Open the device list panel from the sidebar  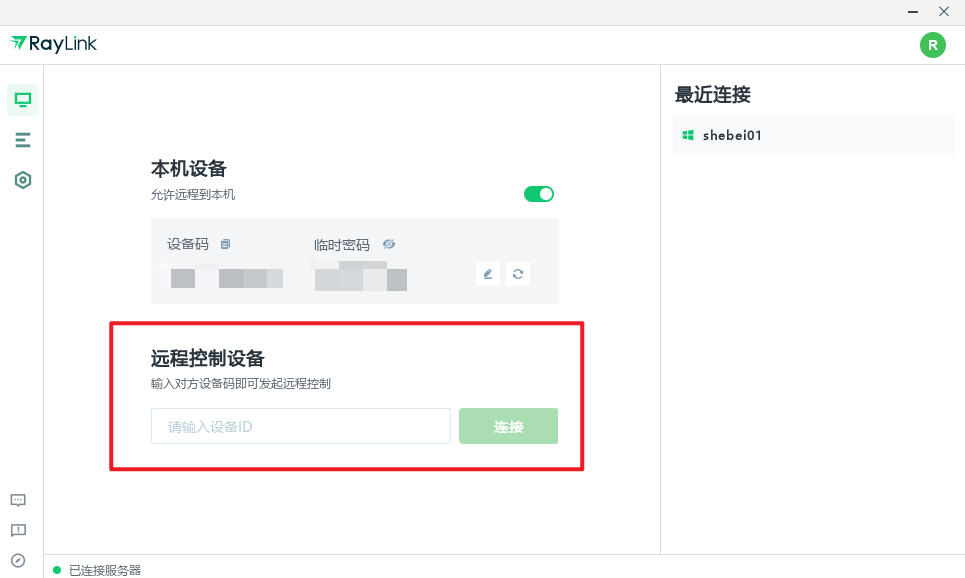(x=22, y=139)
